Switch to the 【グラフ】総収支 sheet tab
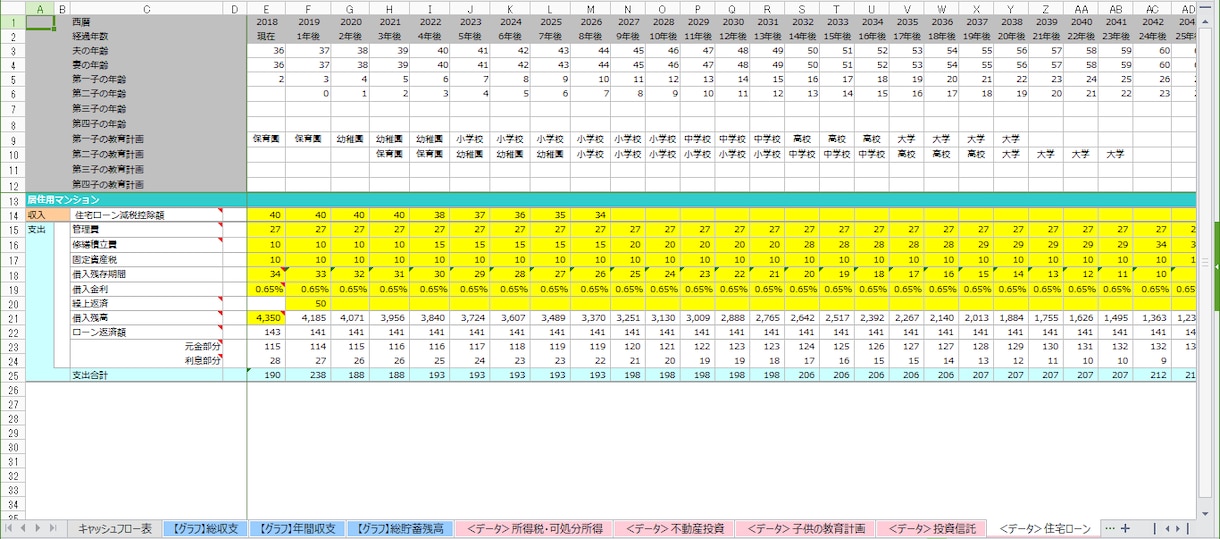Viewport: 1220px width, 539px height. [x=204, y=528]
